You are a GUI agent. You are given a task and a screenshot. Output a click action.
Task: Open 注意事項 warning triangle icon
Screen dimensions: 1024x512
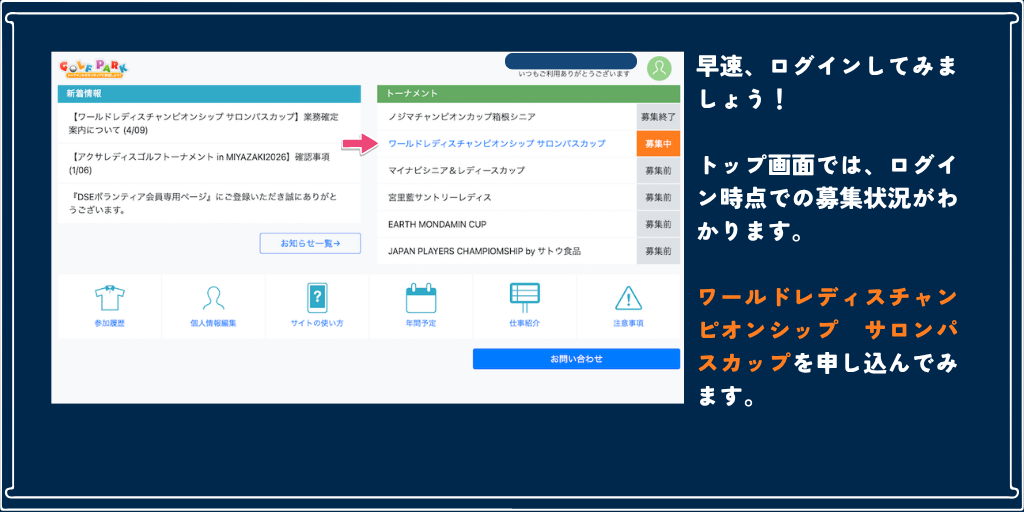[x=628, y=298]
